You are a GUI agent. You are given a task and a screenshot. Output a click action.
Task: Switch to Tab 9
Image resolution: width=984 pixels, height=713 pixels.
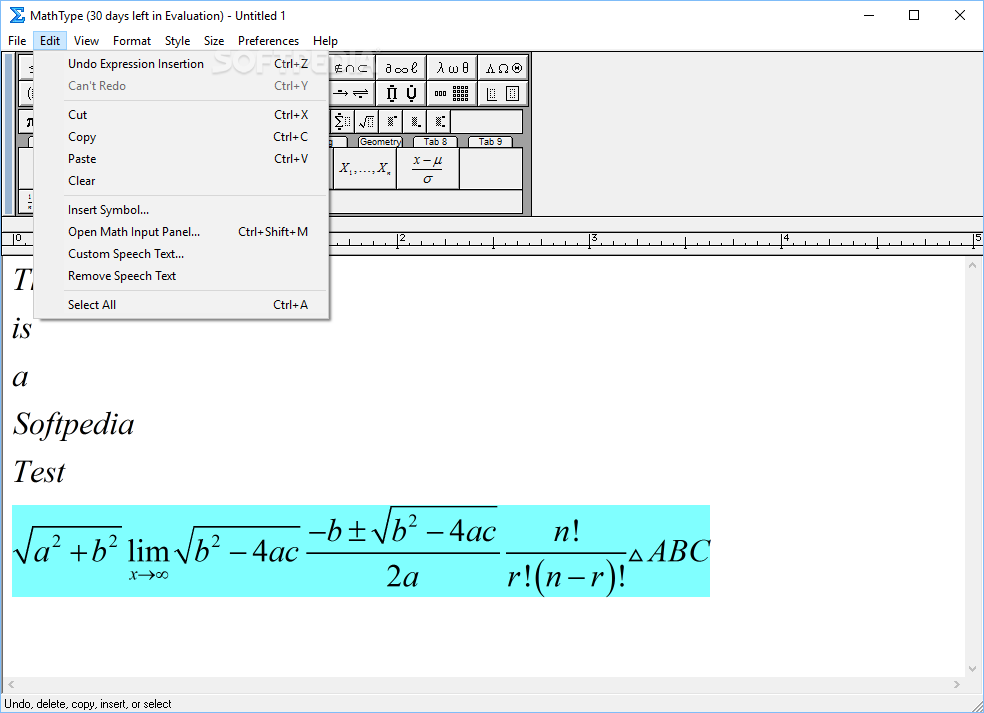click(491, 142)
